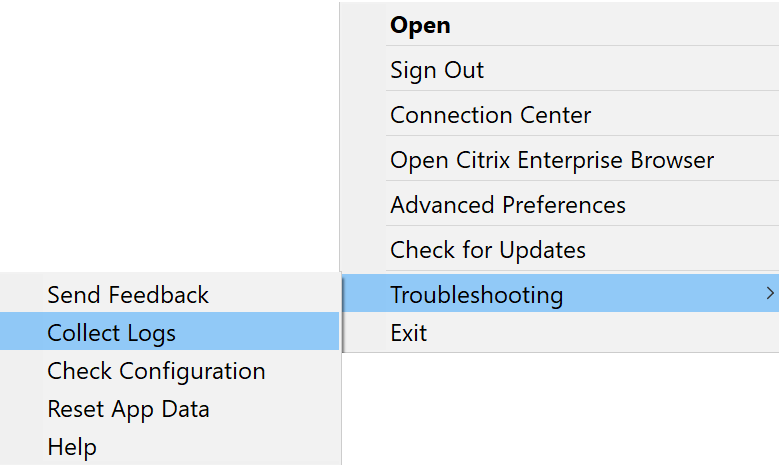Select Sign Out from the menu
This screenshot has height=465, width=780.
coord(437,70)
